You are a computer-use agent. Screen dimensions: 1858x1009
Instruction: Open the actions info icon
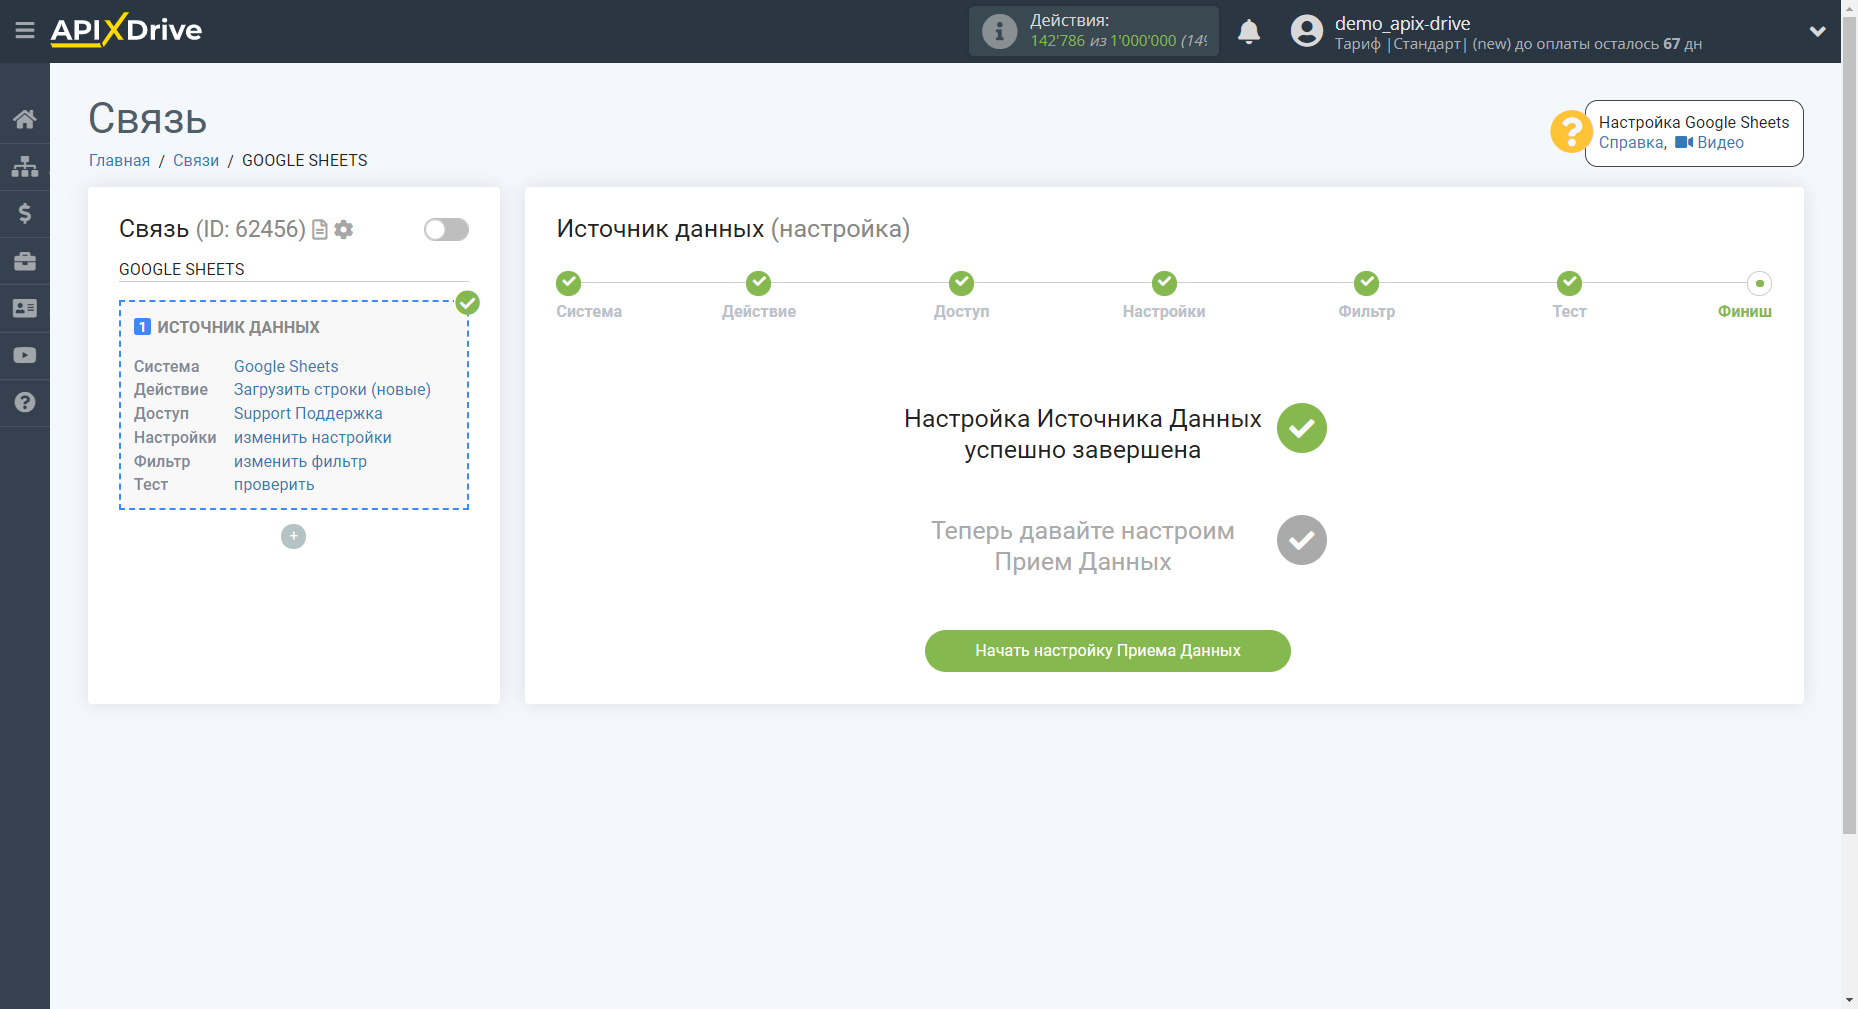click(x=999, y=32)
